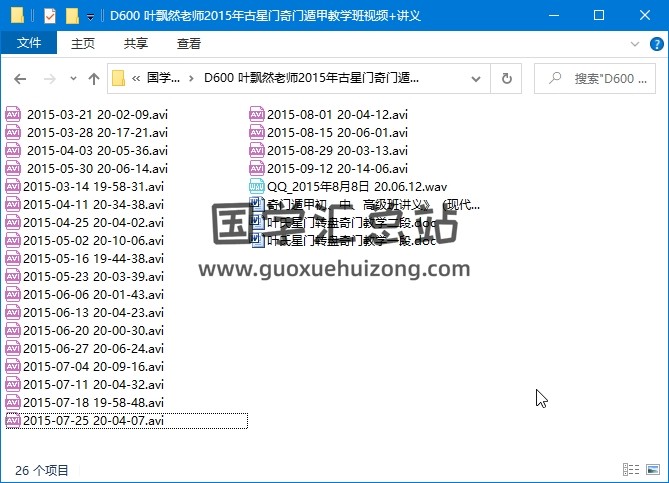Screen dimensions: 669x483
Task: Select the AVI icon of 2015-03-21 20-02-09.avi
Action: [13, 114]
